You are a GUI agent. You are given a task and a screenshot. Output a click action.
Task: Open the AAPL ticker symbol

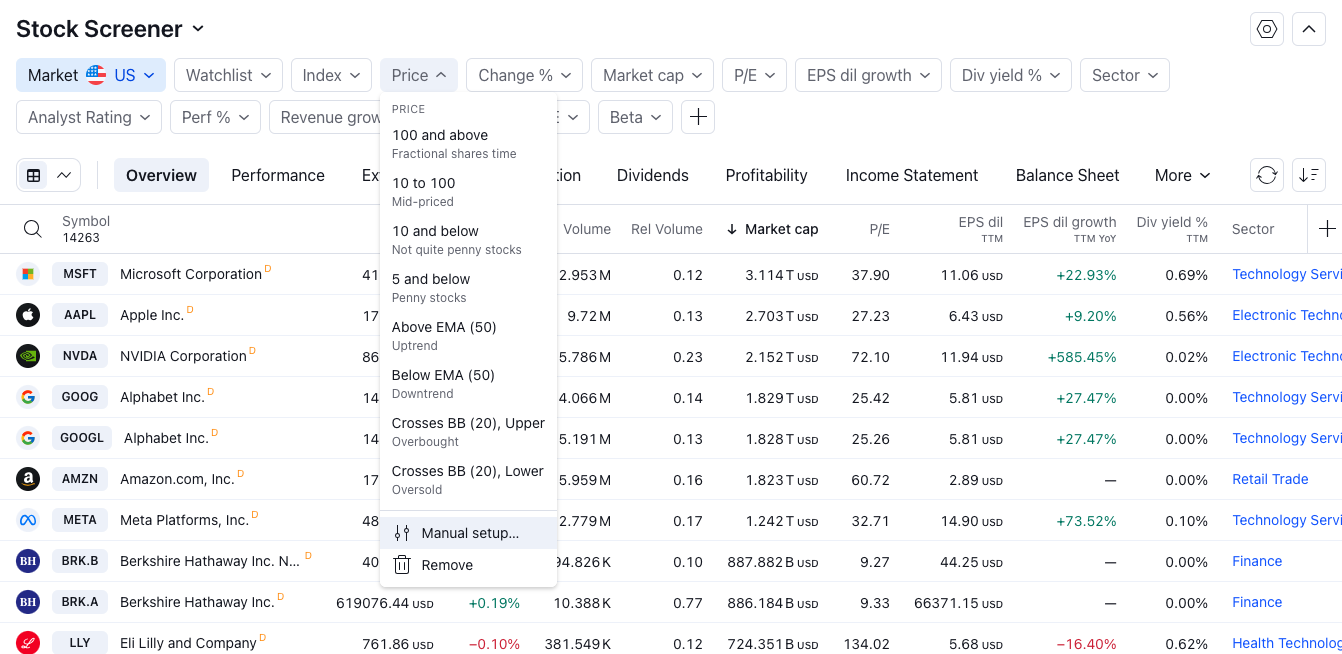[x=80, y=315]
